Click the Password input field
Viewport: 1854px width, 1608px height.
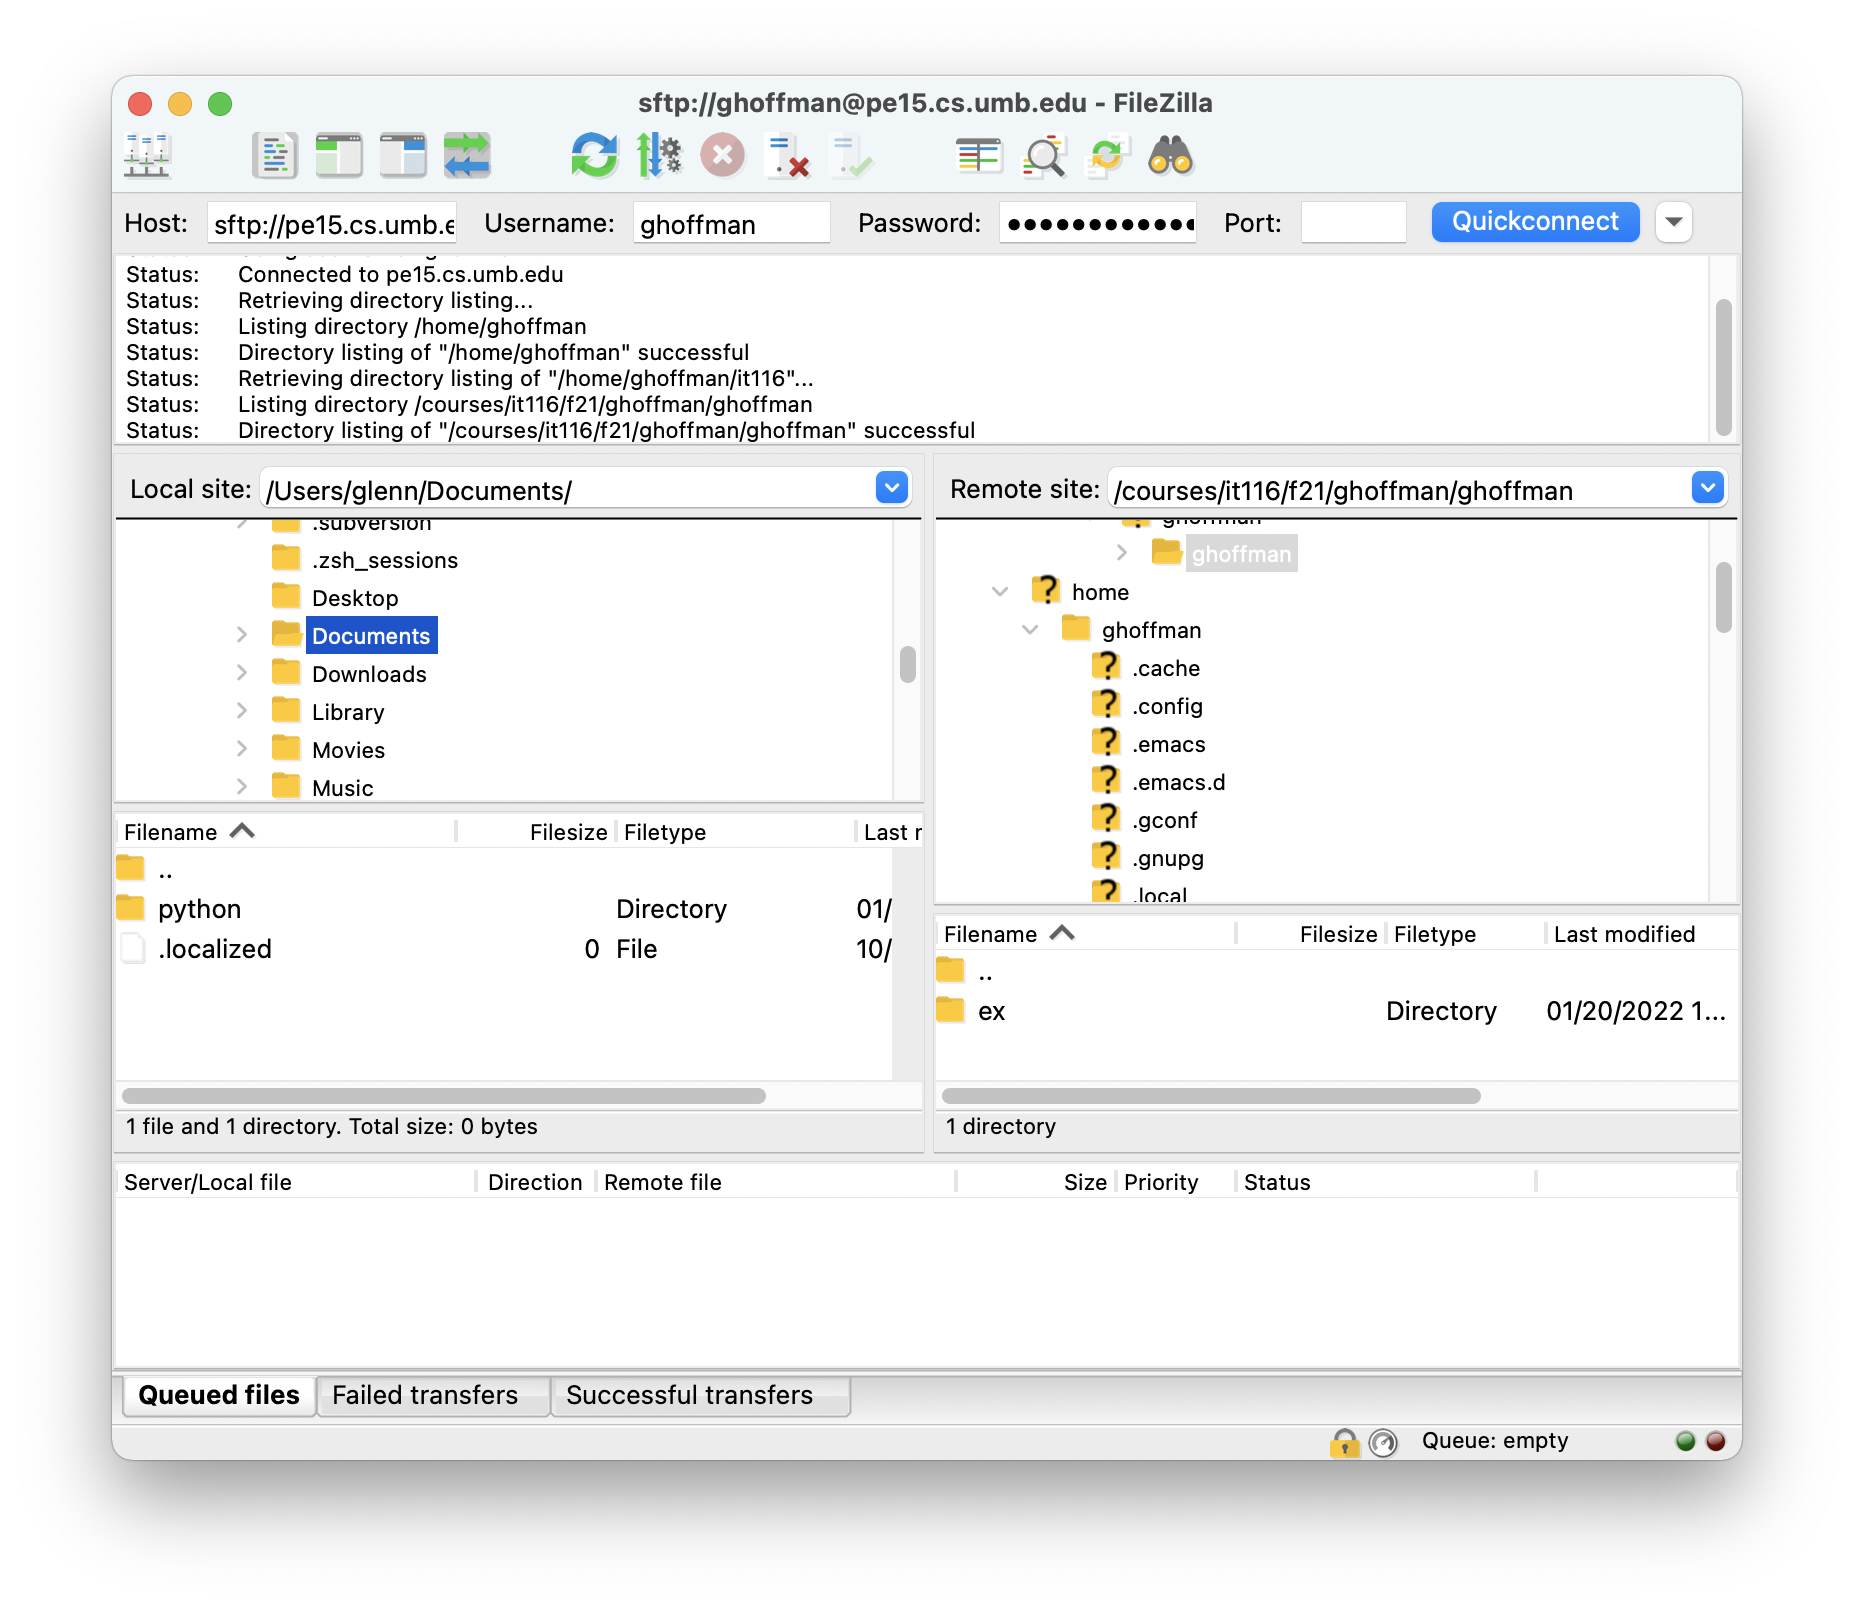coord(1098,223)
